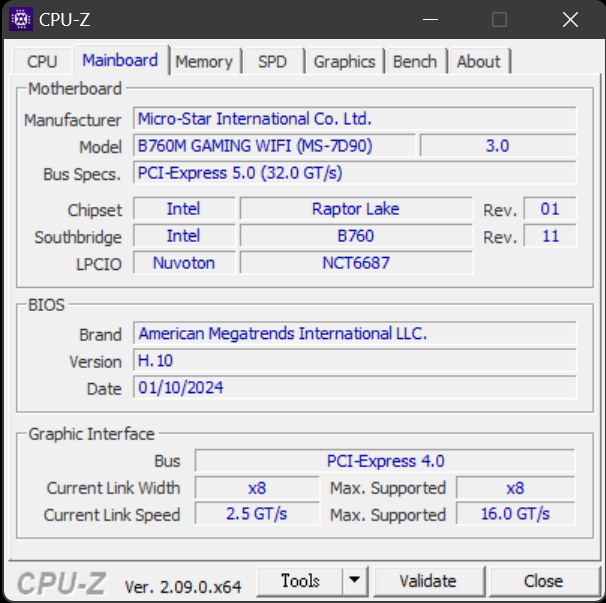Click the Close button at bottom
Image resolution: width=606 pixels, height=603 pixels.
[543, 581]
